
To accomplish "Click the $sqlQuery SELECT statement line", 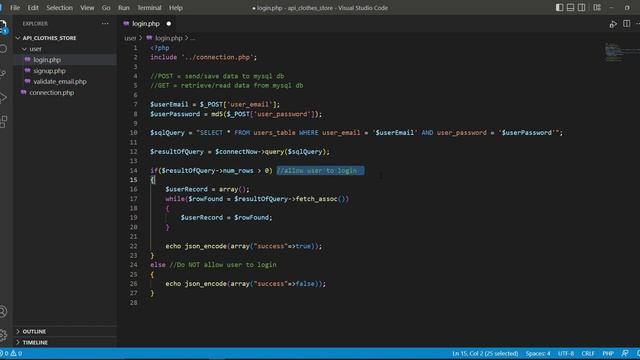I will click(x=356, y=133).
